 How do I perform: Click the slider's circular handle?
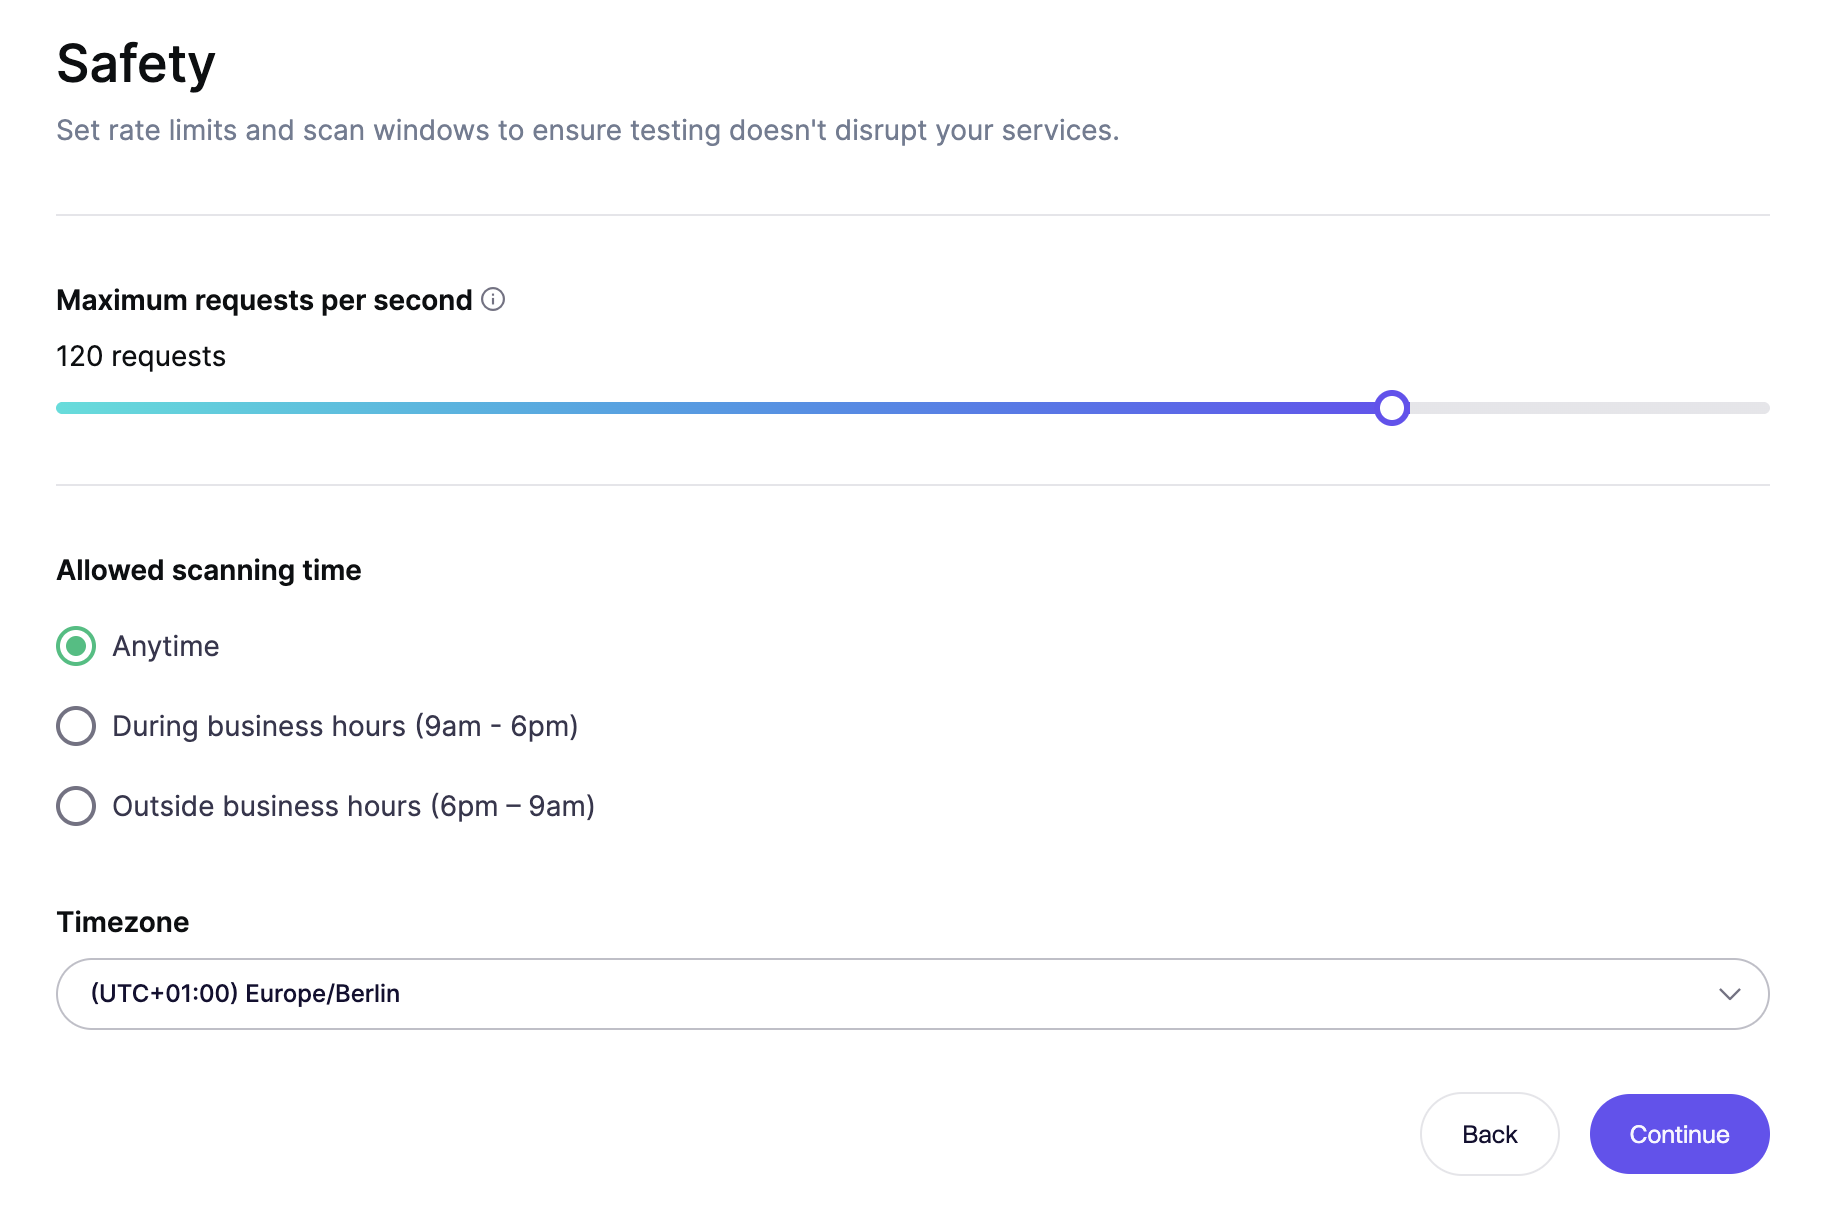(1391, 408)
